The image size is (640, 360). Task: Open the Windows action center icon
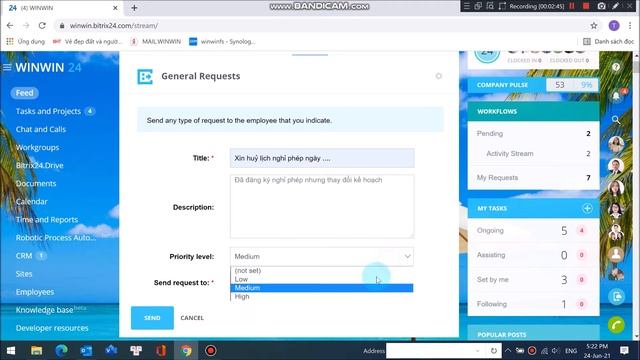(x=624, y=351)
